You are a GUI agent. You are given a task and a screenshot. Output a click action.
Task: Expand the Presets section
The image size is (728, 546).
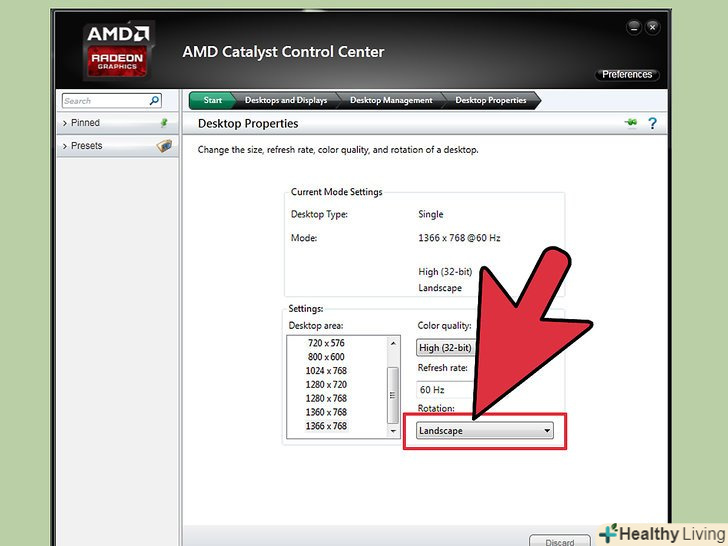117,146
